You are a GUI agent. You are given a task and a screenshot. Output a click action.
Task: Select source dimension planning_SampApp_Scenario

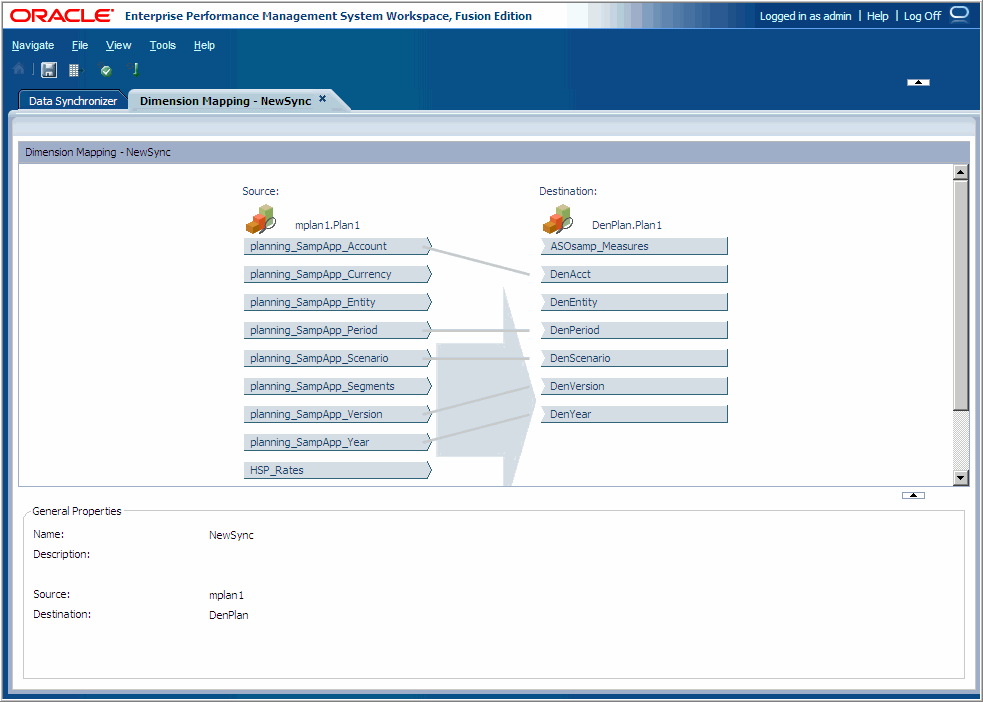click(337, 358)
